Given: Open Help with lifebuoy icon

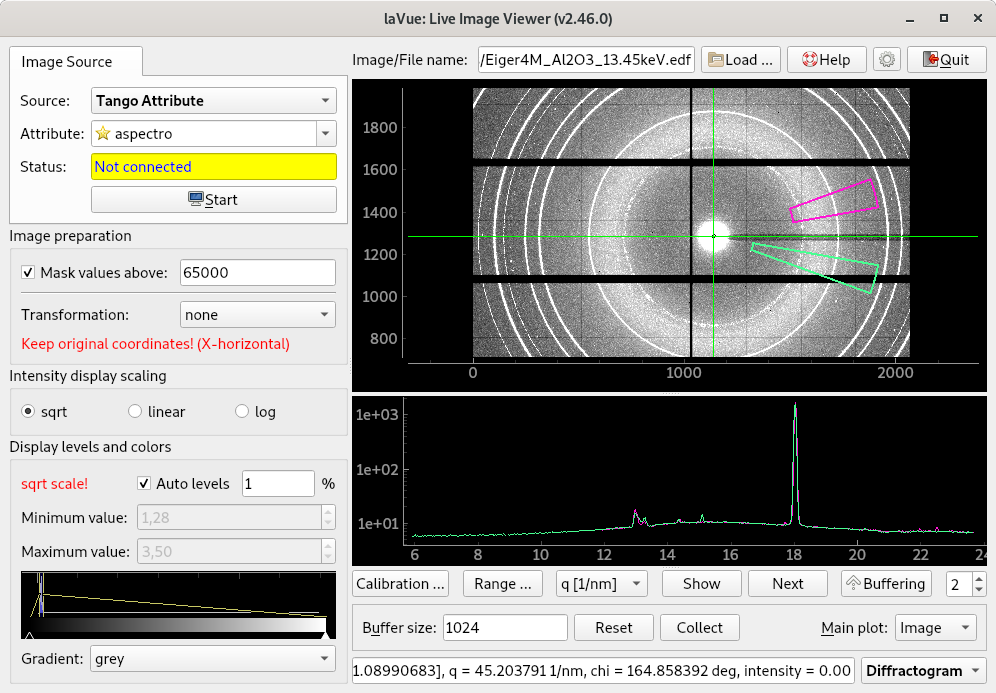Looking at the screenshot, I should [826, 59].
